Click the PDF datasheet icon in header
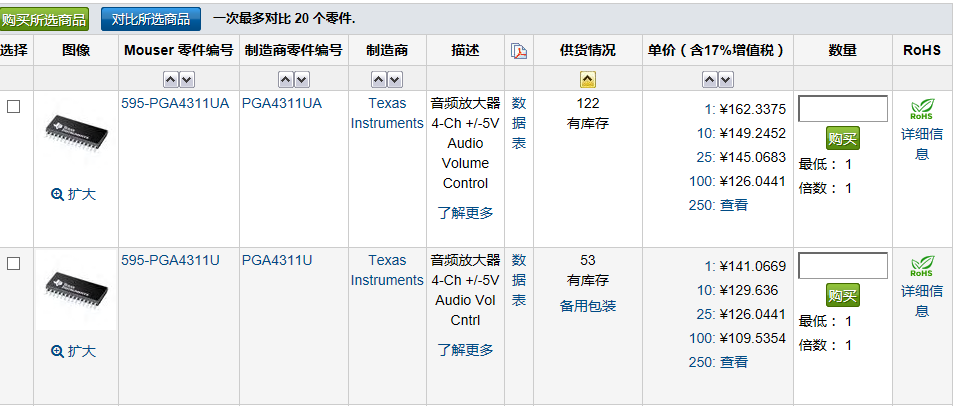 pos(518,51)
